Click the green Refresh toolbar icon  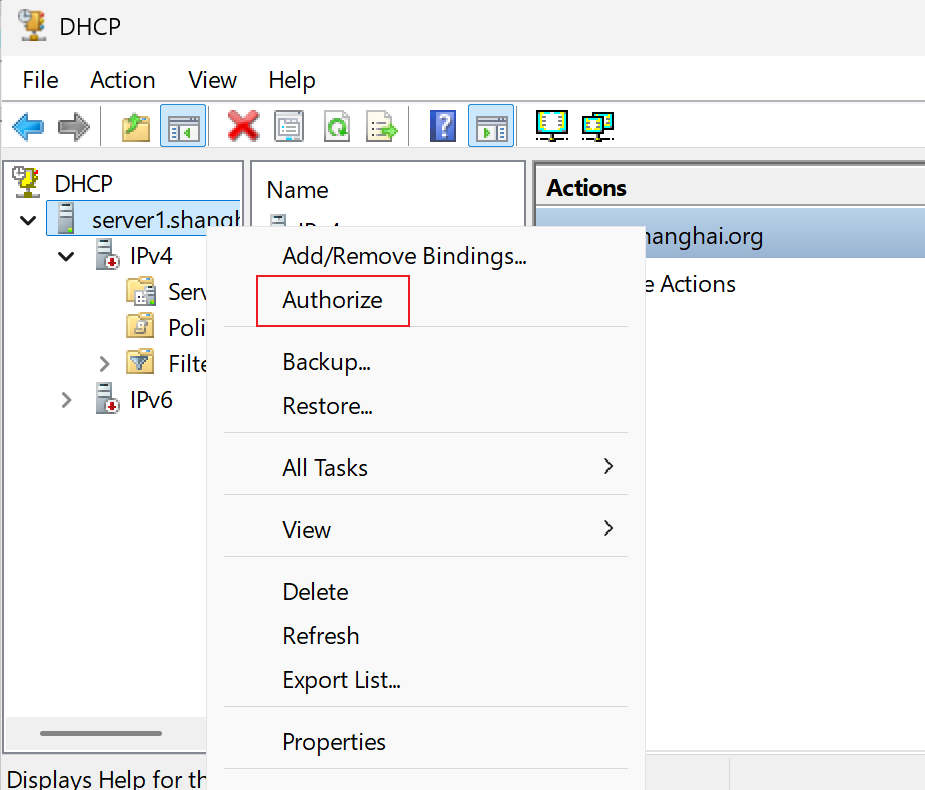pyautogui.click(x=336, y=126)
